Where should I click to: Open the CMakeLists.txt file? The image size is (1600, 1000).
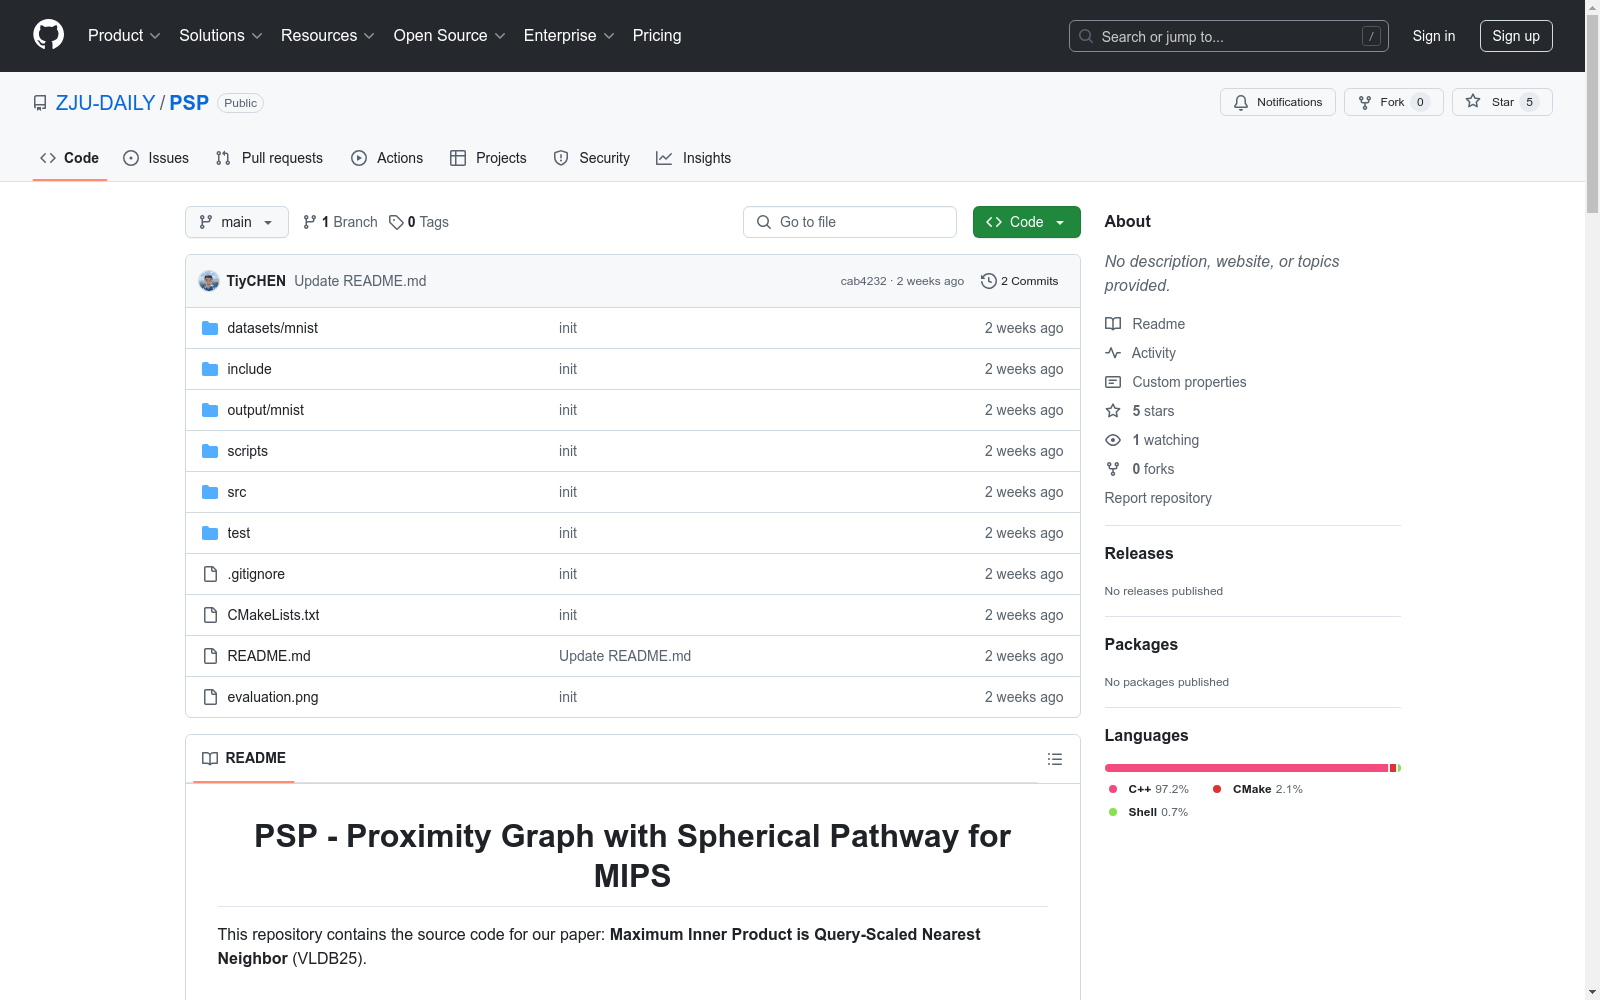tap(273, 615)
